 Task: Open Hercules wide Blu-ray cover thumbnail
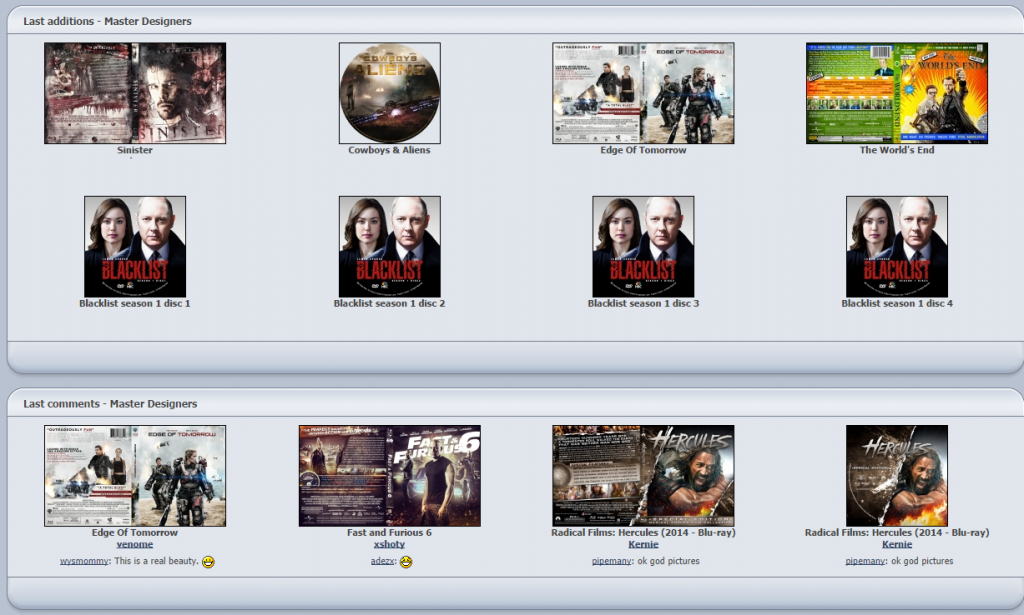pyautogui.click(x=643, y=476)
